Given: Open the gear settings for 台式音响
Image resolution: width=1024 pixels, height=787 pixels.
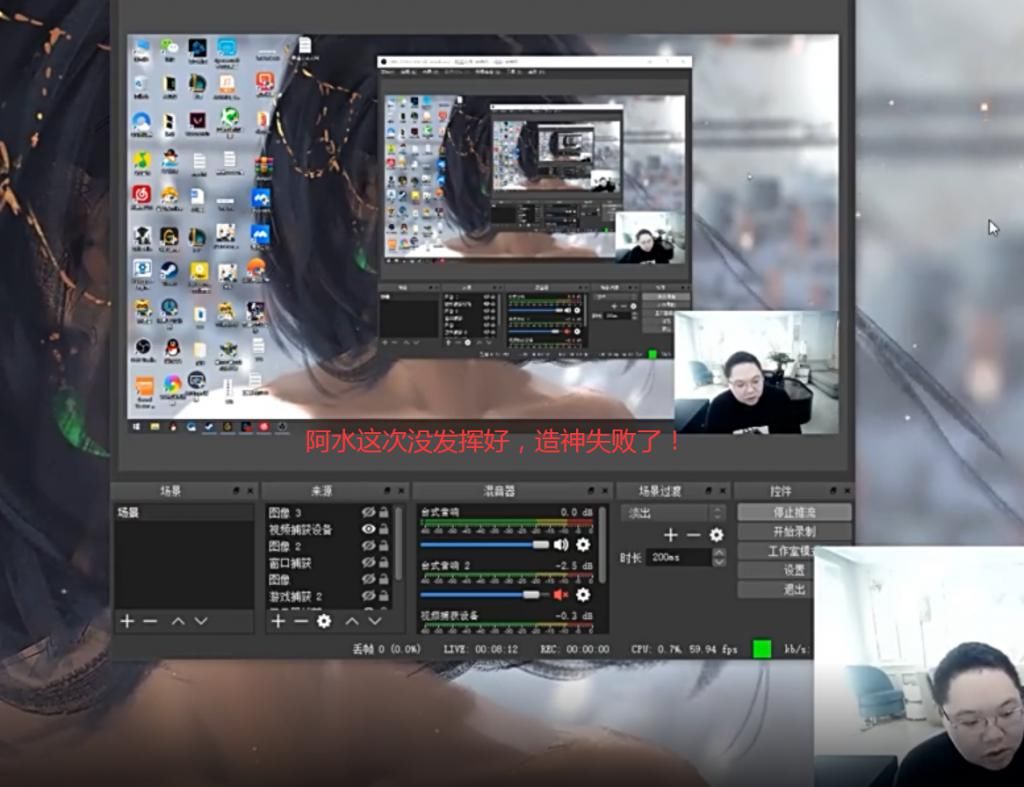Looking at the screenshot, I should (x=583, y=544).
